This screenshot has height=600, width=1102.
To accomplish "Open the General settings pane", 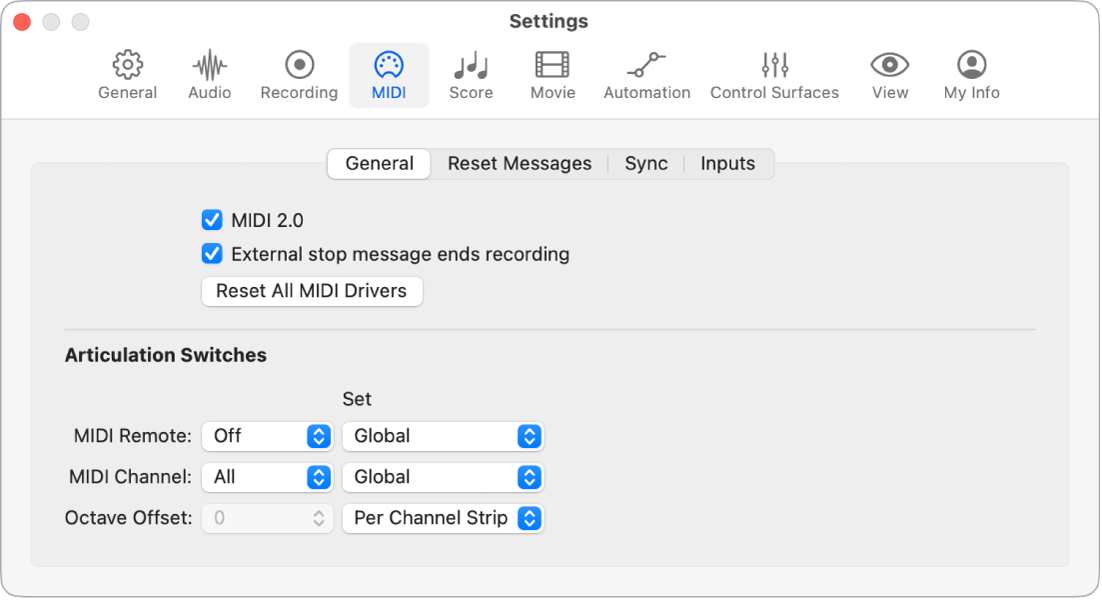I will point(127,74).
